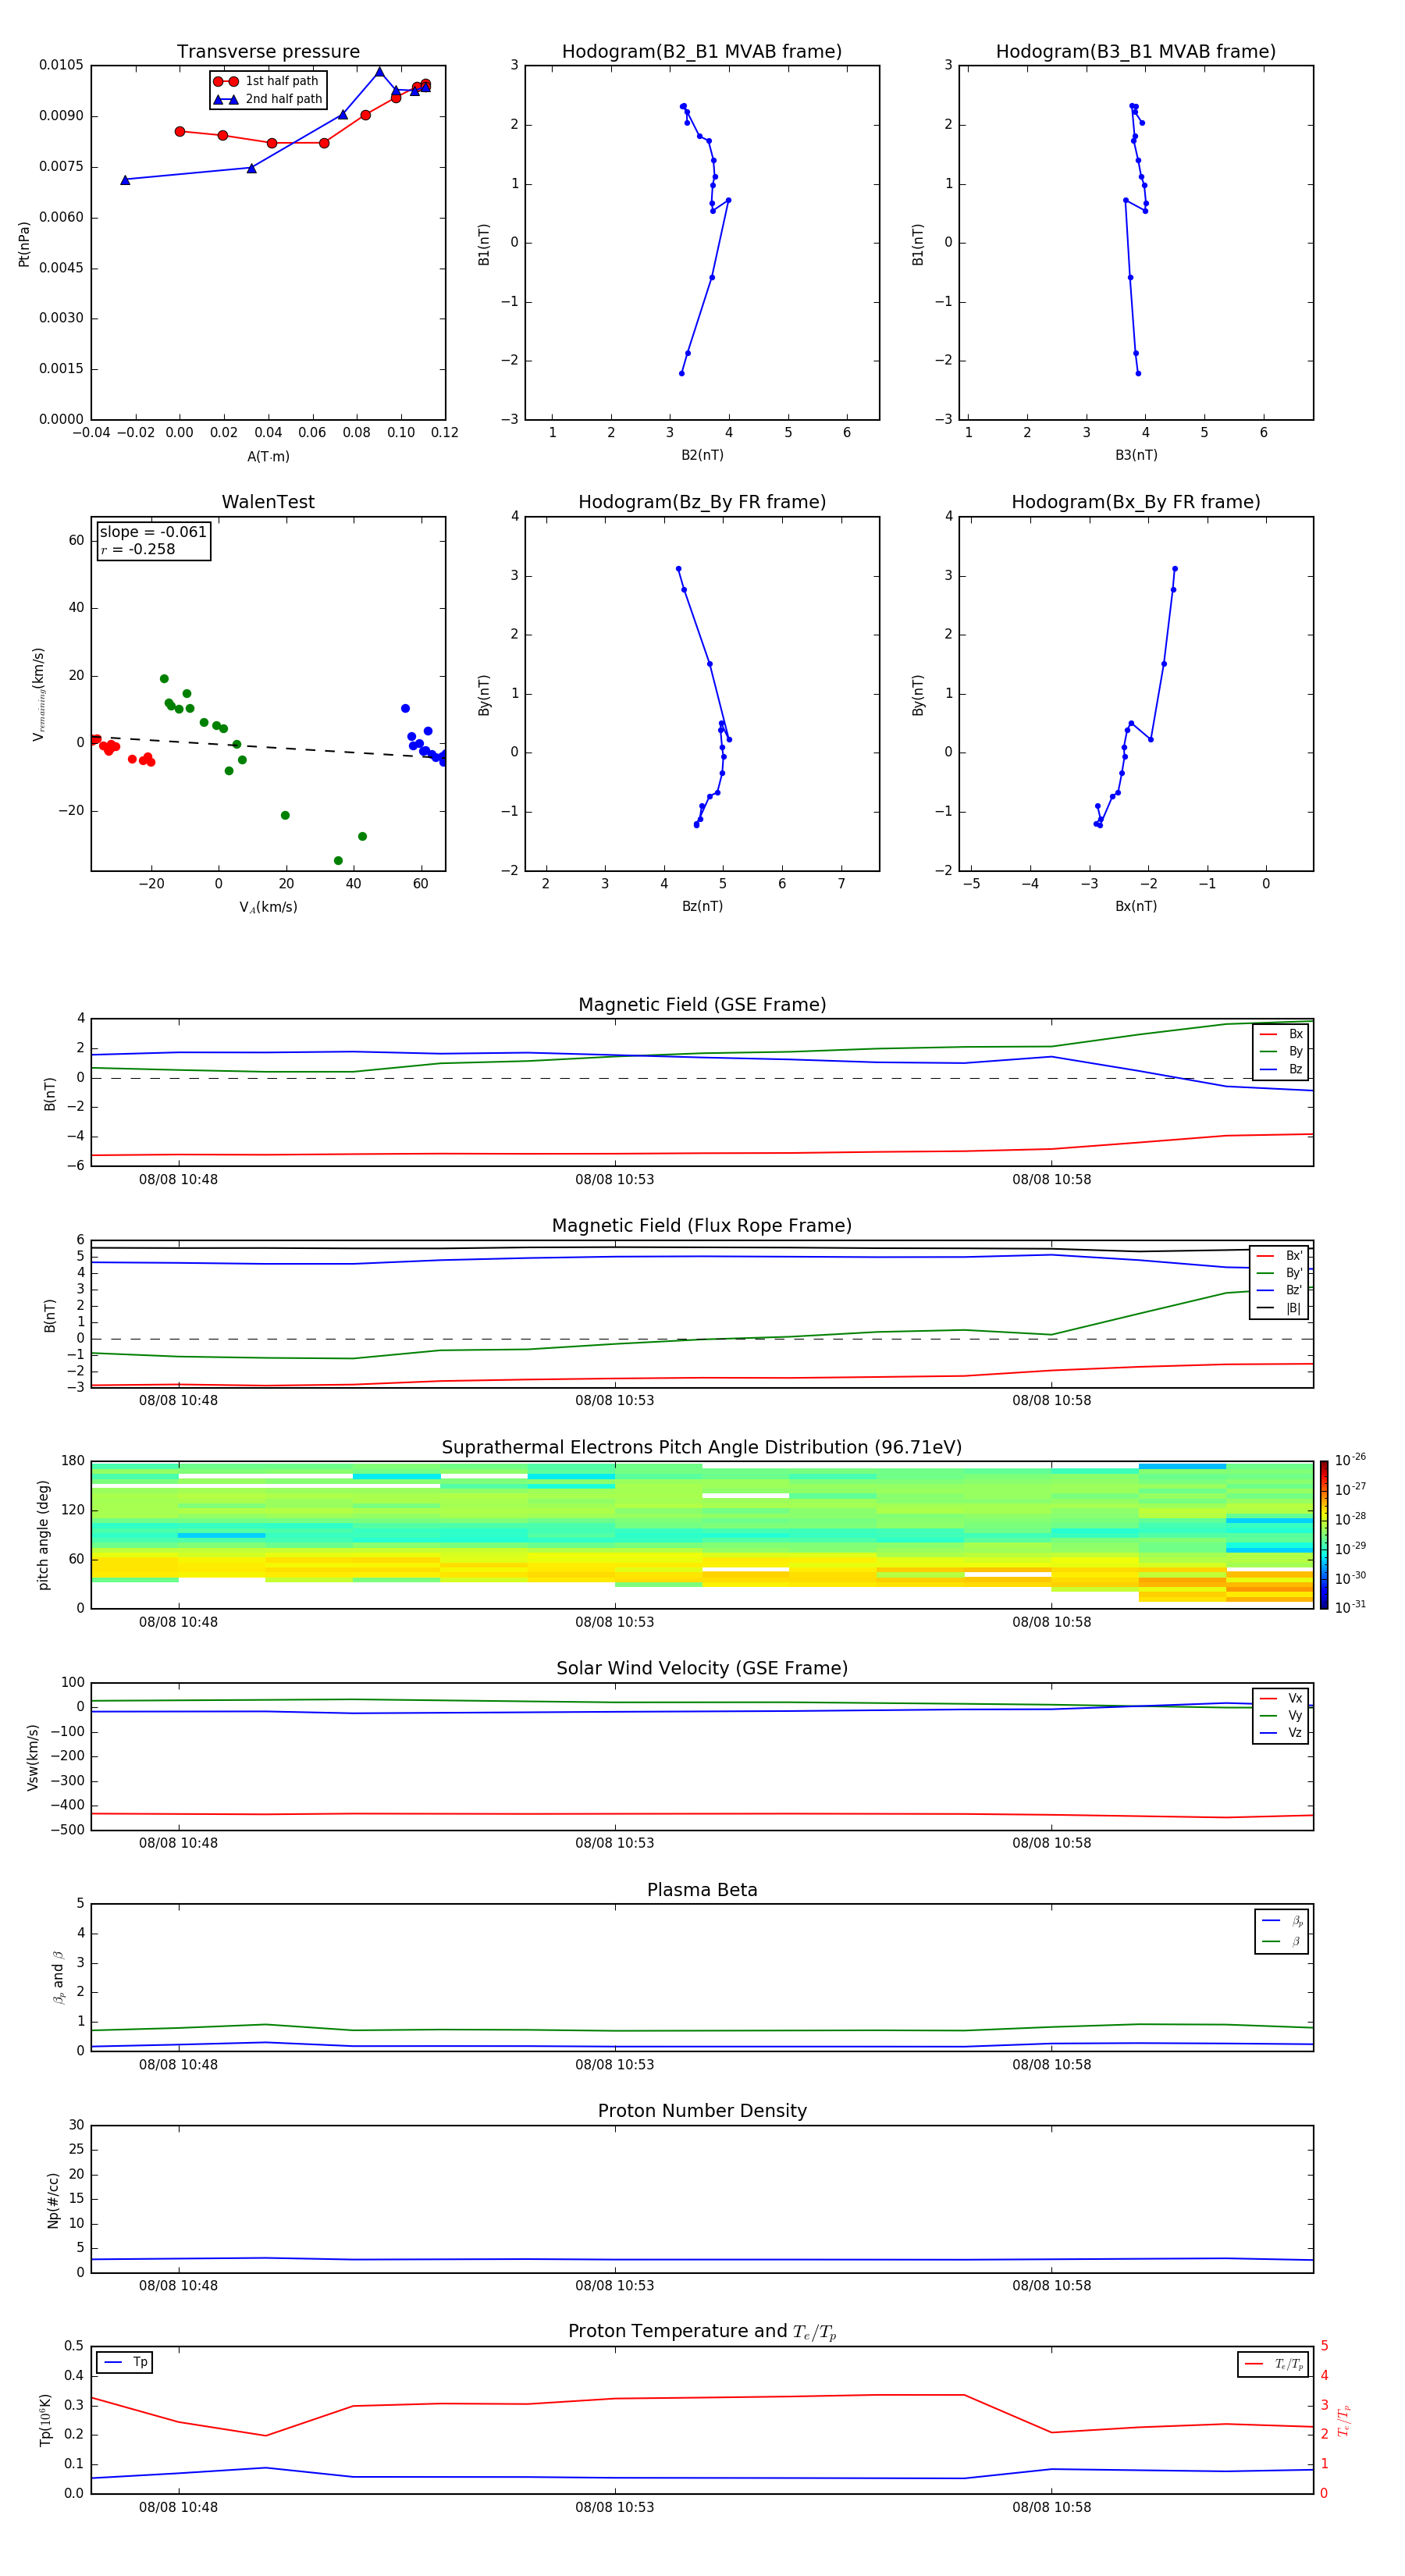The image size is (1405, 2576).
Task: Click the "Hodogram(Bx_By FR frame)" title
Action: [x=1136, y=502]
